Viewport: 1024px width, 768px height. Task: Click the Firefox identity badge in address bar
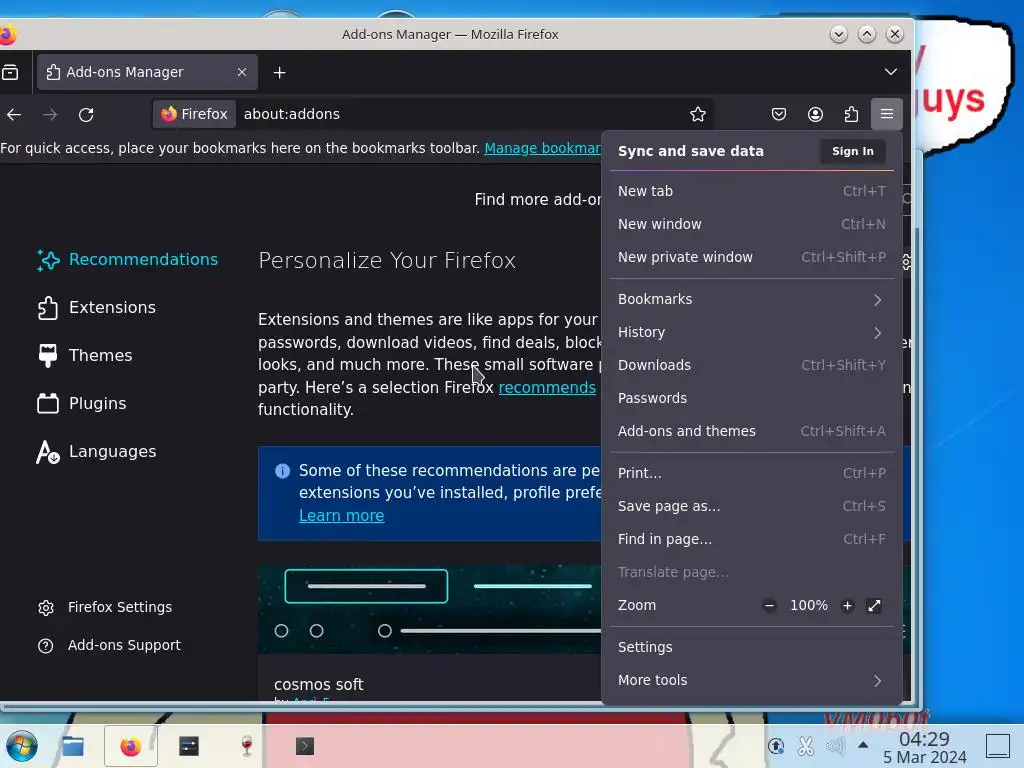[x=194, y=114]
